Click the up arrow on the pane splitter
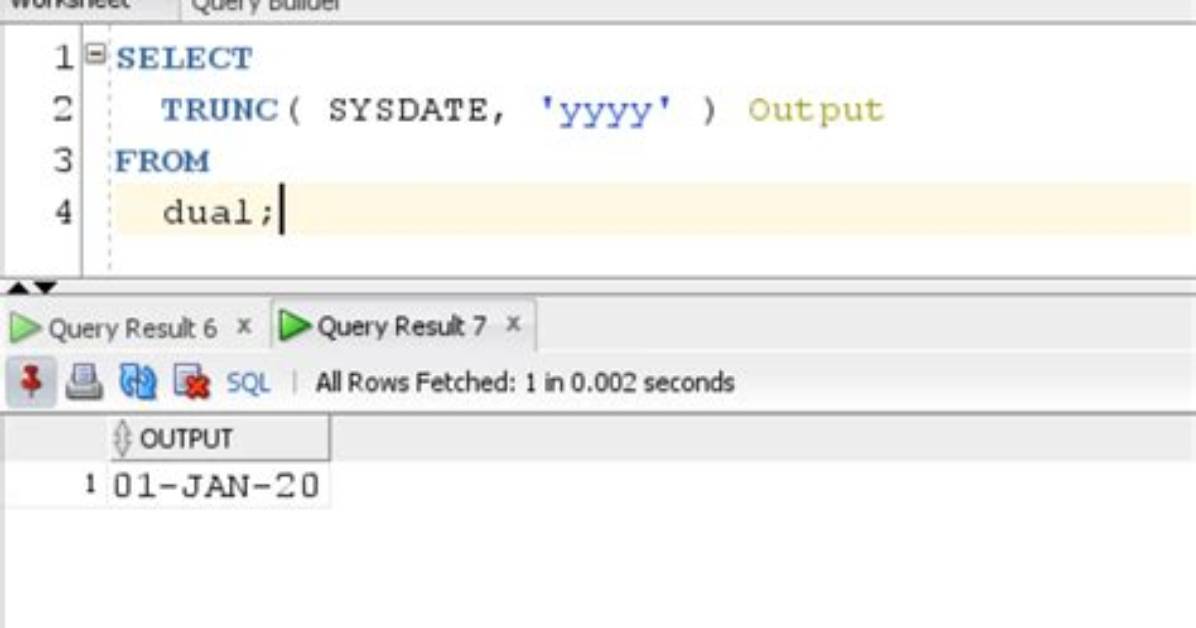The height and width of the screenshot is (628, 1196). [18, 288]
